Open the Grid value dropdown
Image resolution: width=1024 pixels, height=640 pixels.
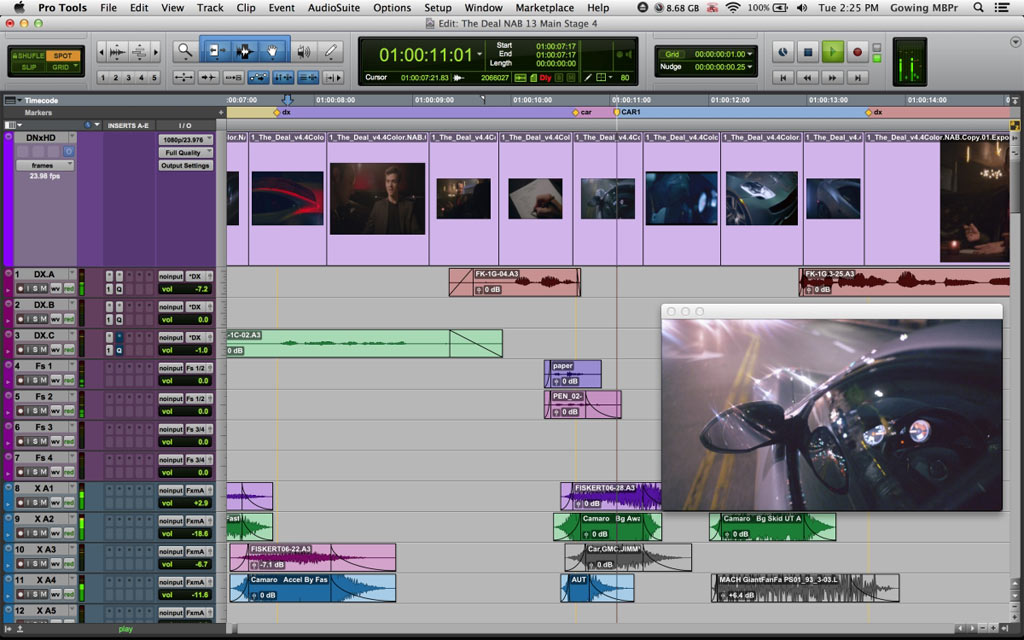[x=752, y=54]
